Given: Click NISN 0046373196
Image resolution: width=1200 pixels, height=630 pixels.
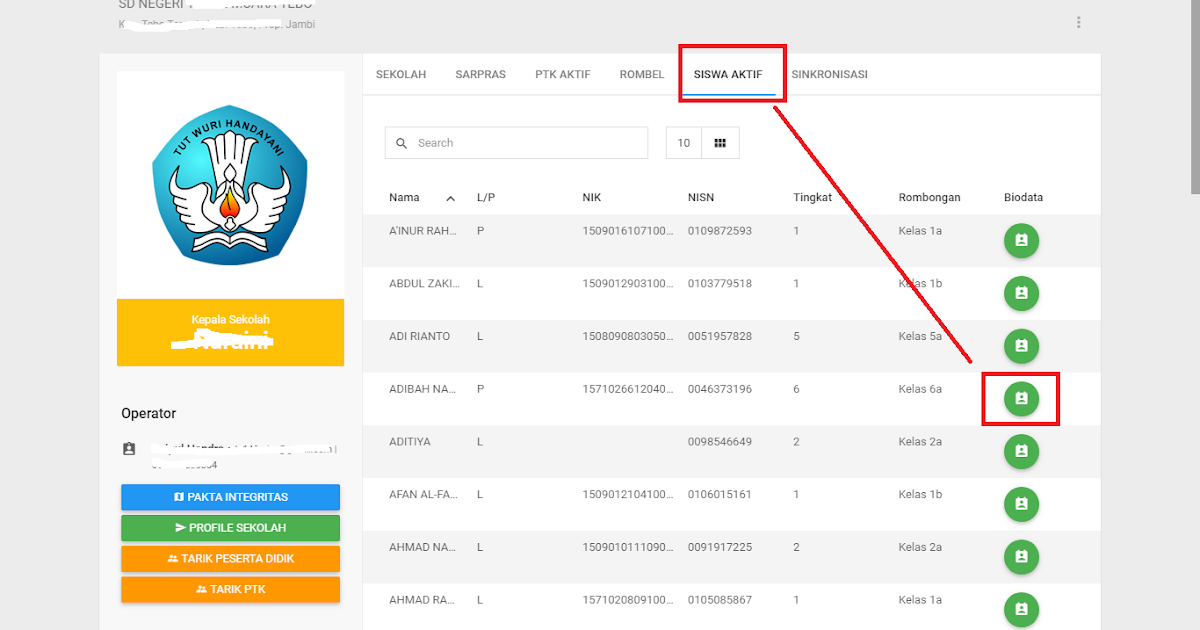Looking at the screenshot, I should point(720,389).
